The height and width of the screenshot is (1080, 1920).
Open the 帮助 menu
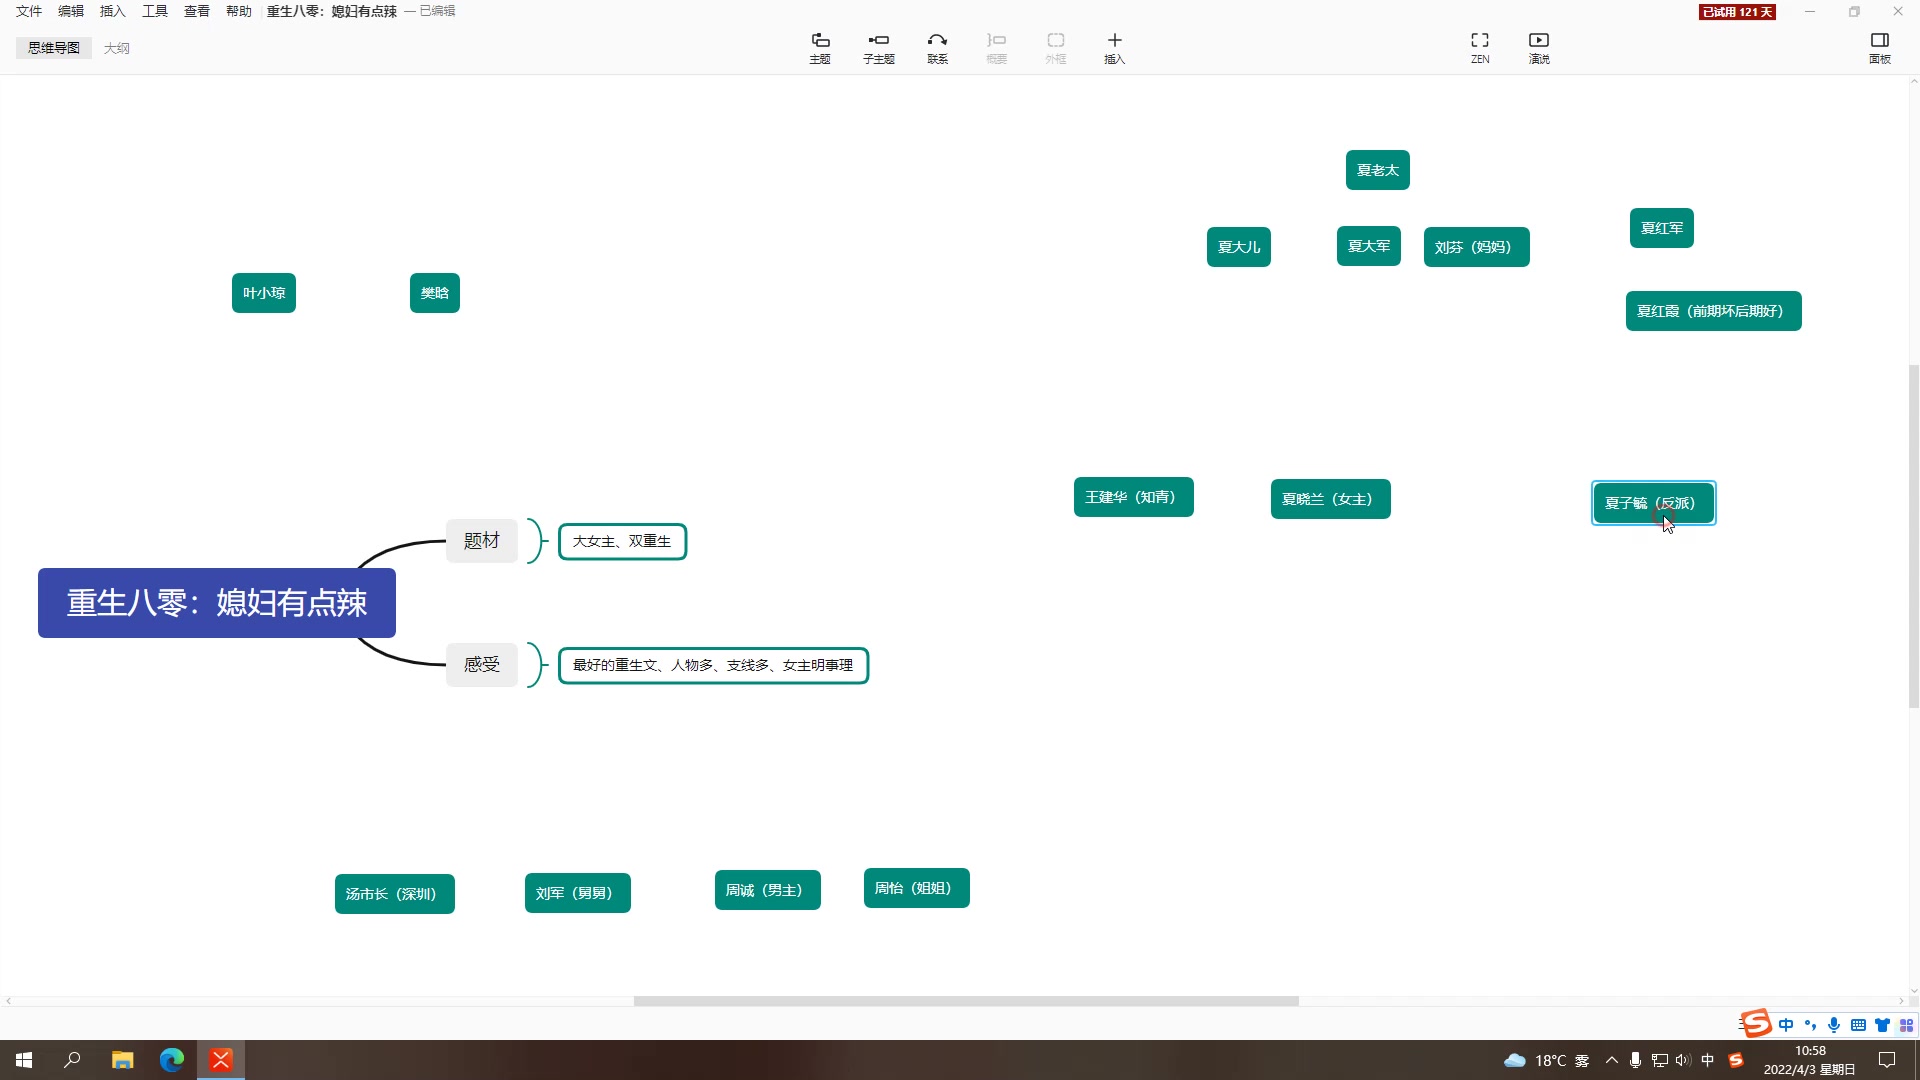[239, 11]
